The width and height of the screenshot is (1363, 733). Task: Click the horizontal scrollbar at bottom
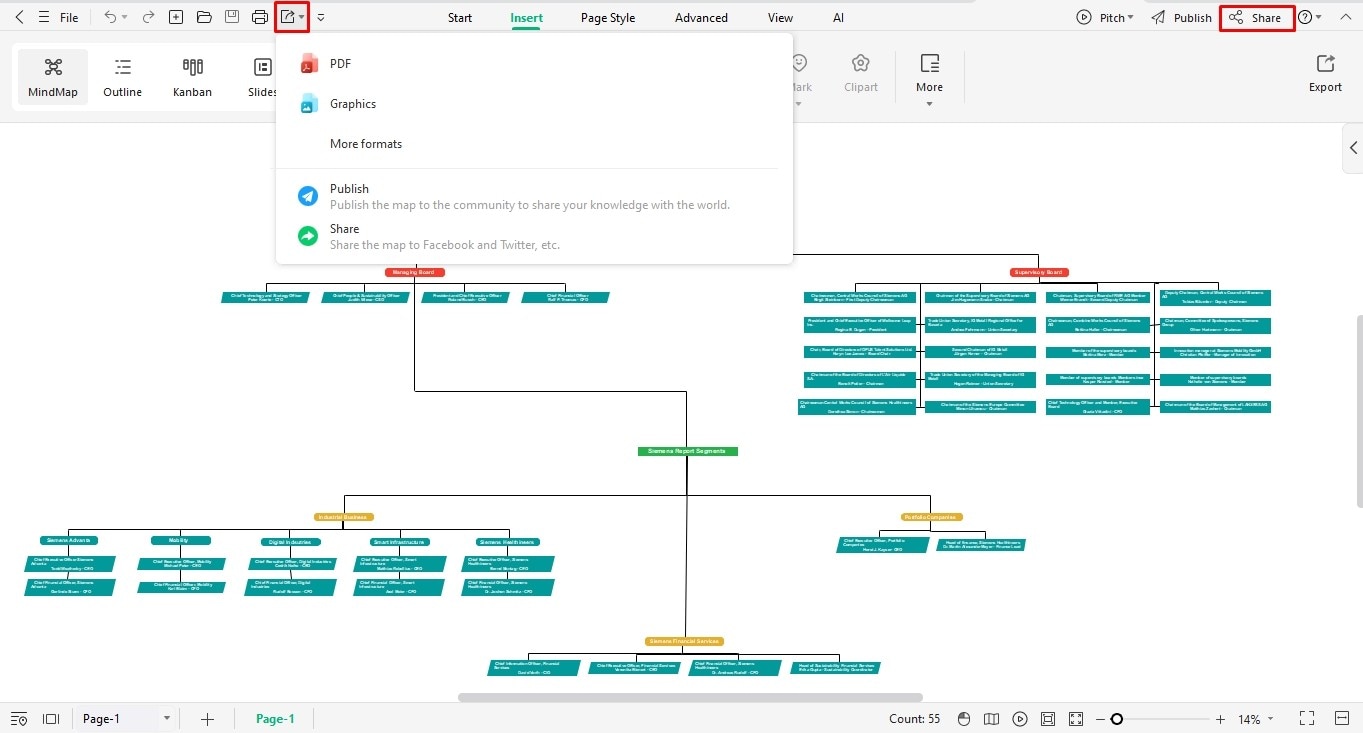(690, 697)
